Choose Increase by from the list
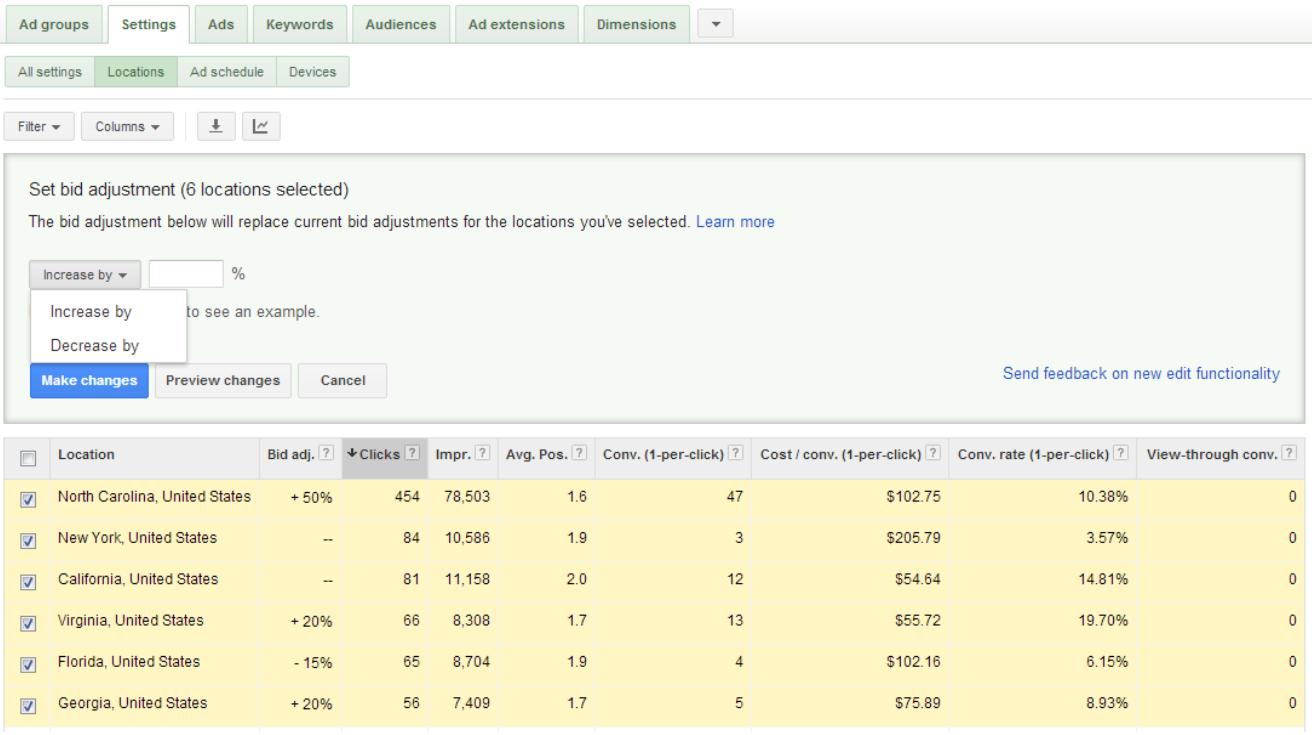Viewport: 1312px width, 735px height. point(108,311)
